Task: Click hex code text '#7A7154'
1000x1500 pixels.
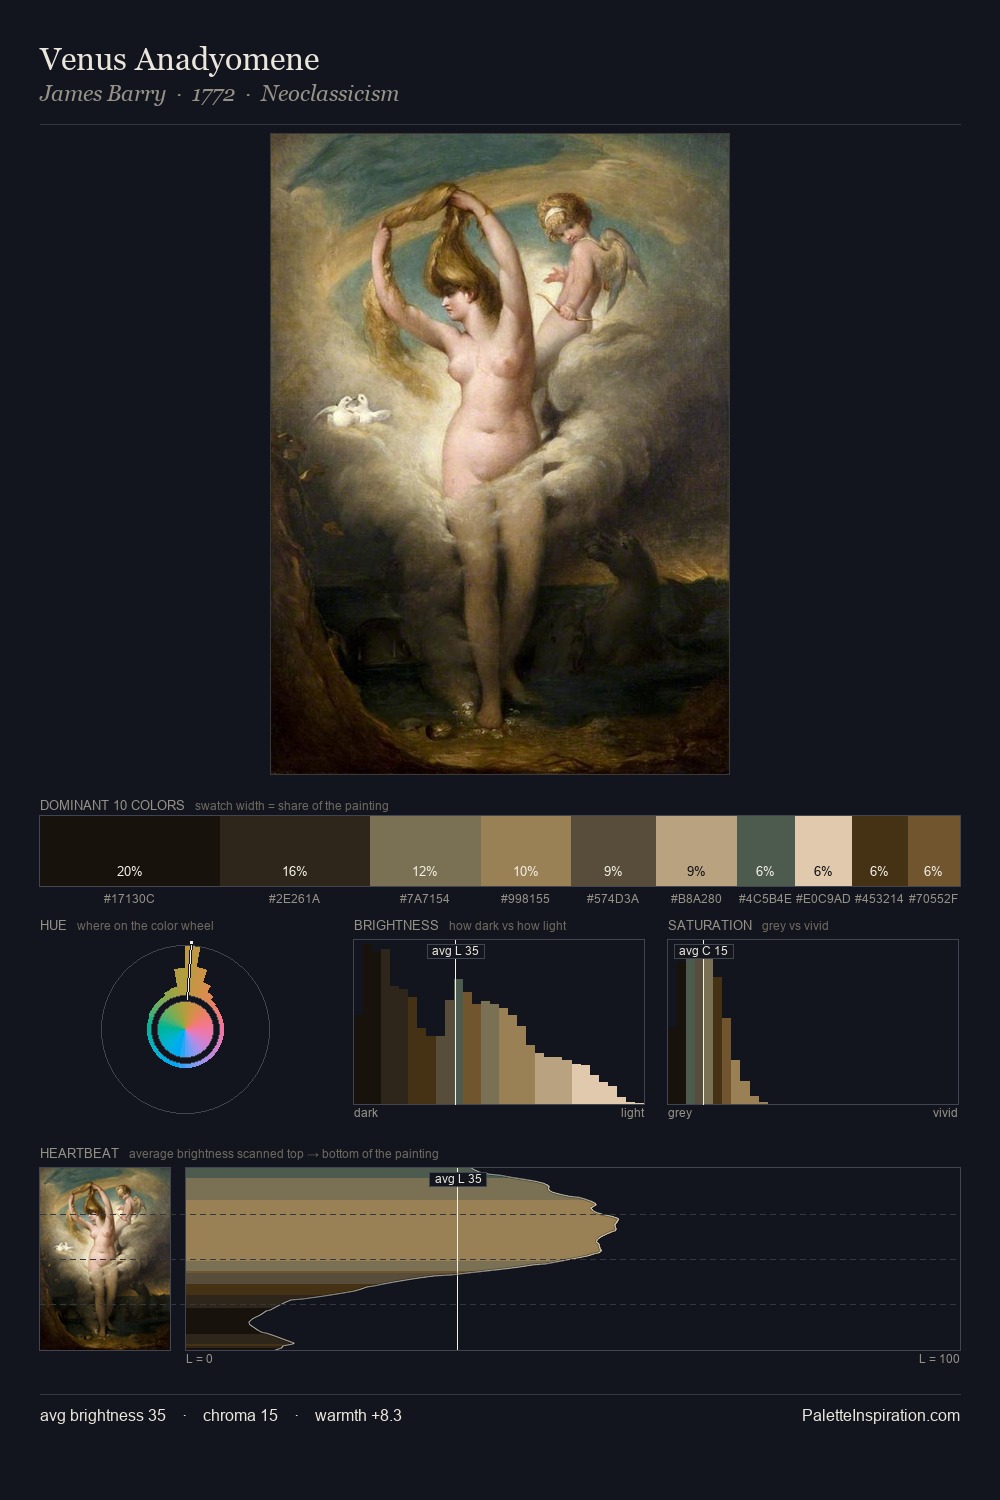Action: (x=425, y=899)
